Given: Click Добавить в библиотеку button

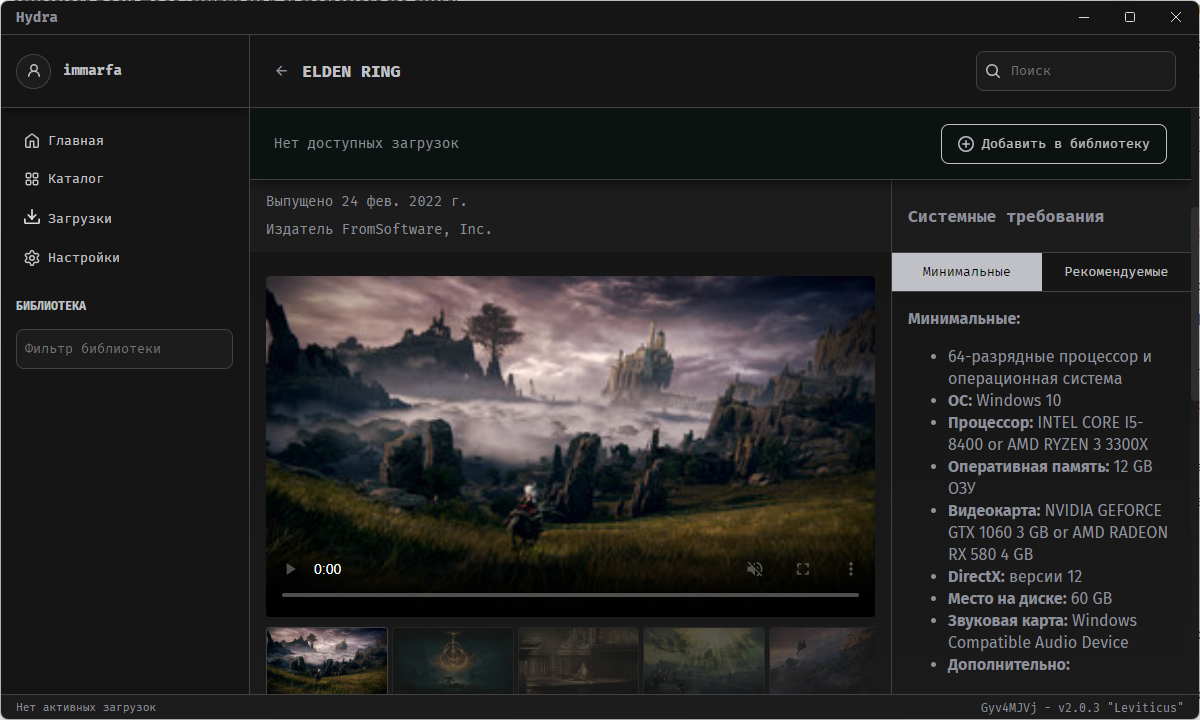Looking at the screenshot, I should tap(1053, 144).
